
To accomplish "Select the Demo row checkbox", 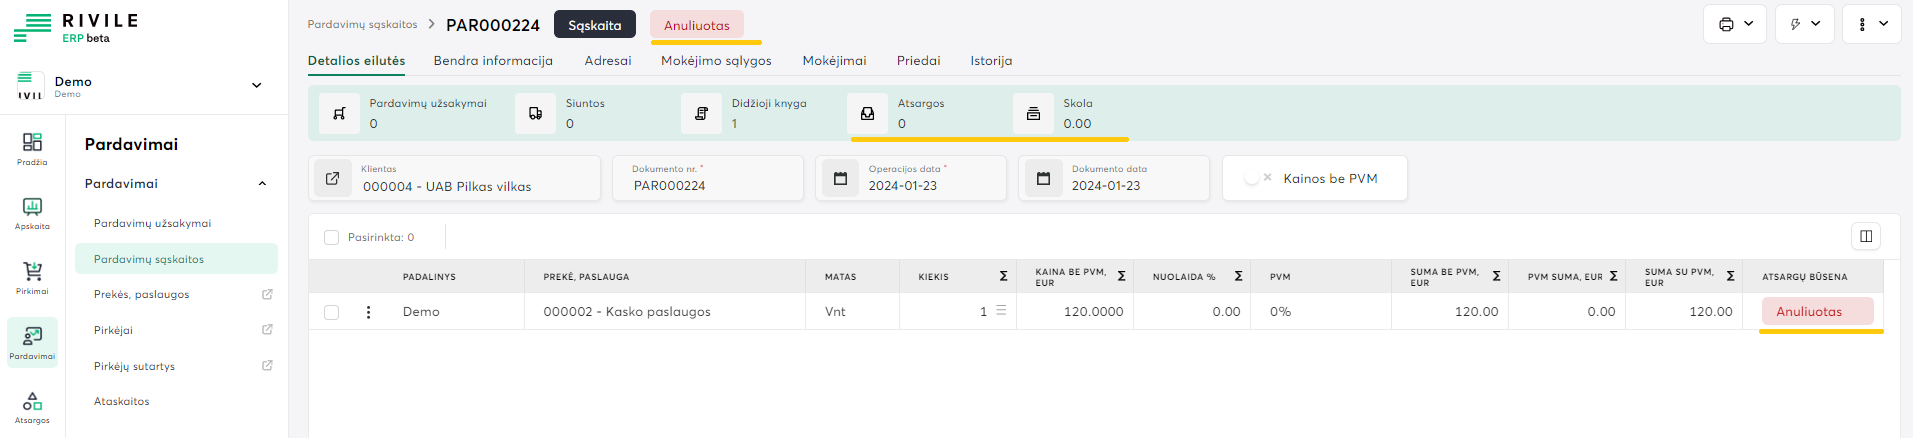I will pos(332,312).
